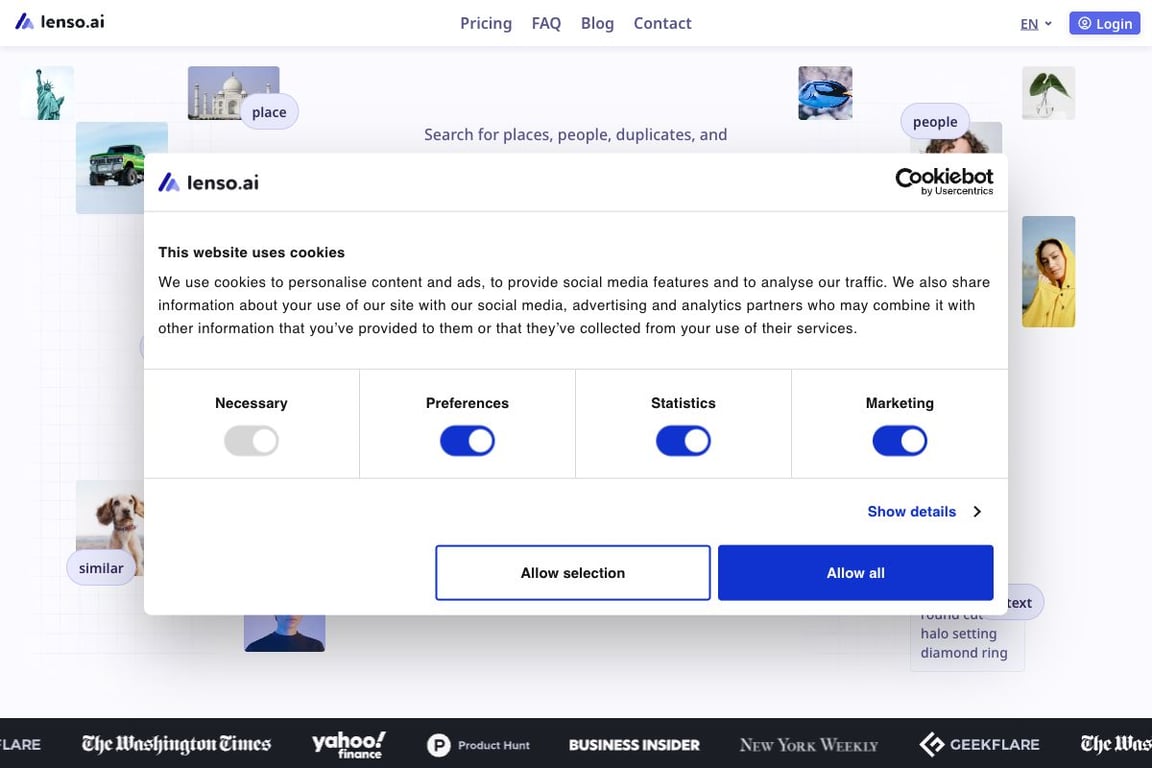Open the Contact page
Image resolution: width=1152 pixels, height=768 pixels.
[662, 24]
